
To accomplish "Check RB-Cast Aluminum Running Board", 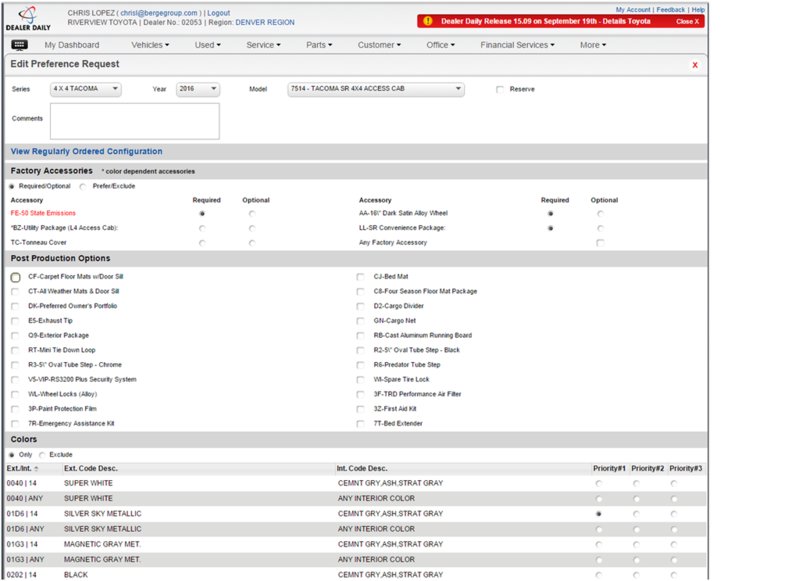I will [x=360, y=335].
